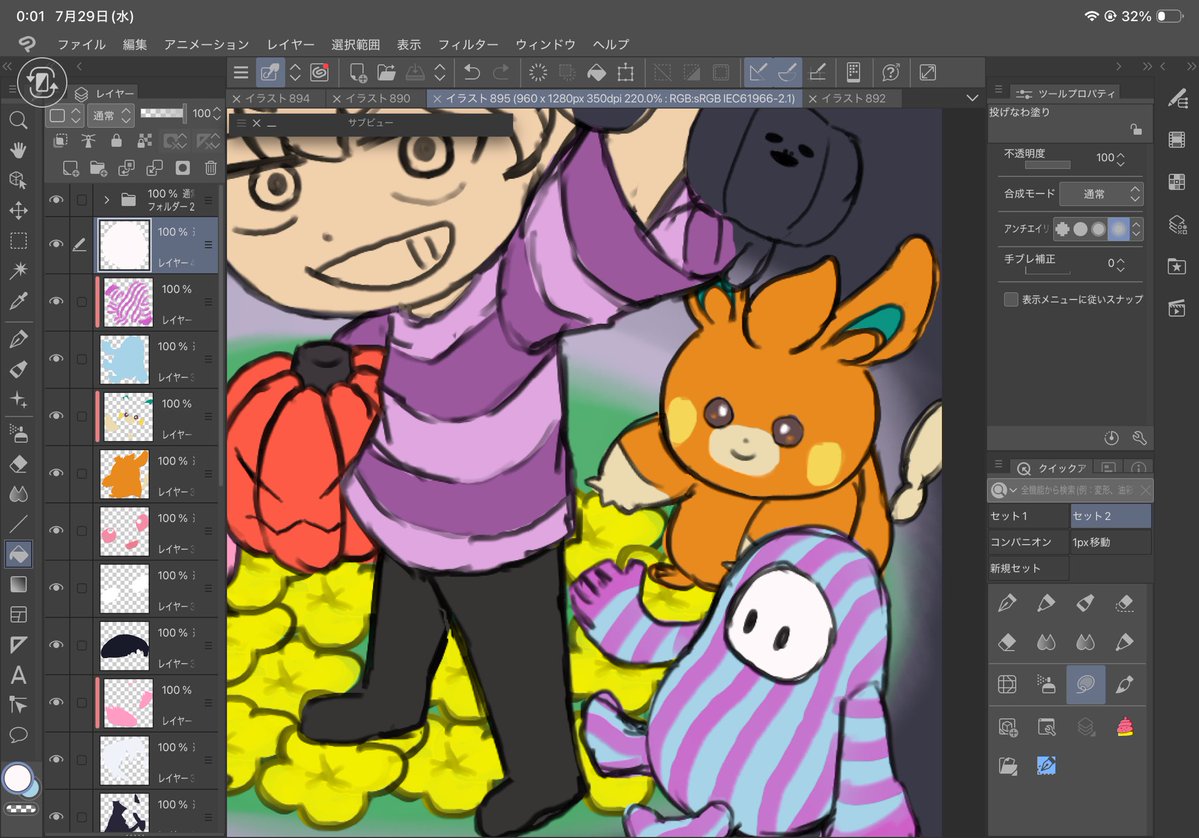
Task: Open the Filter menu
Action: pyautogui.click(x=468, y=44)
